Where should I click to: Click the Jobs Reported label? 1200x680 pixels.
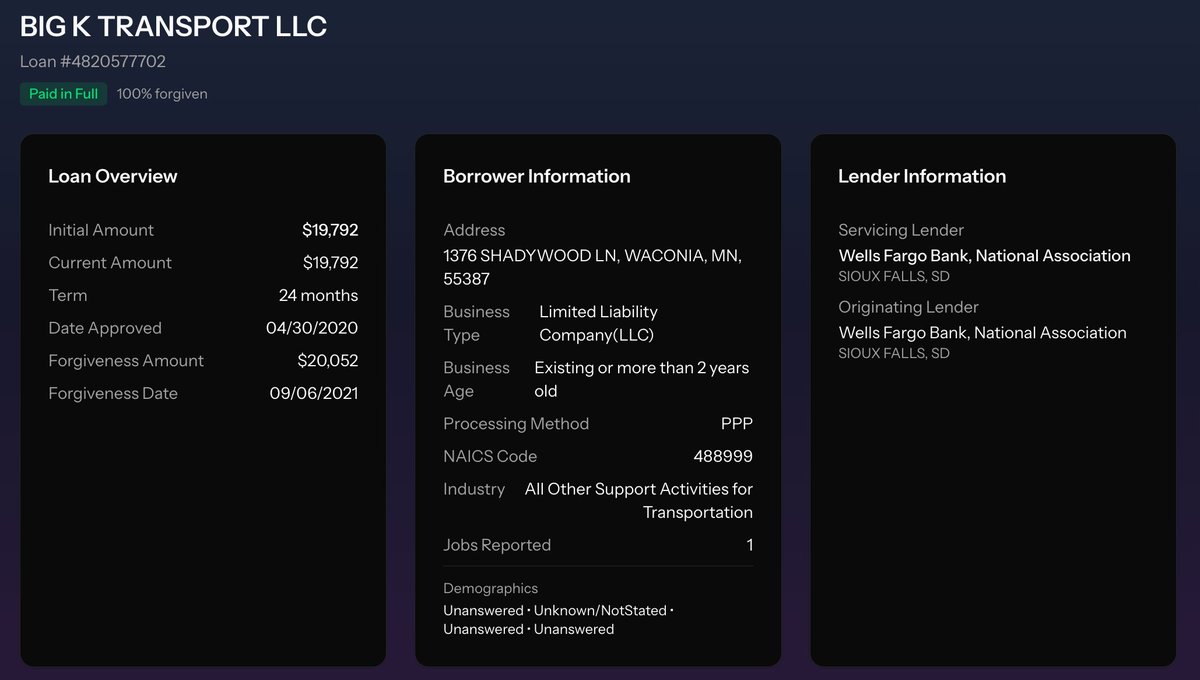497,545
